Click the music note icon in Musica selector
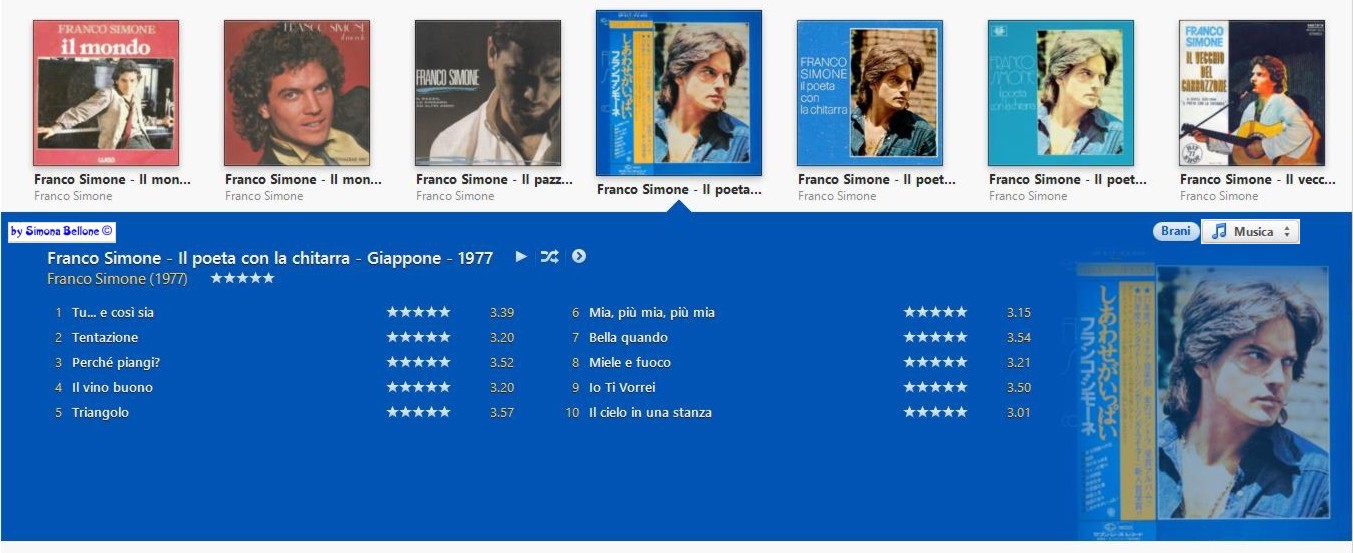This screenshot has height=553, width=1353. click(x=1218, y=231)
